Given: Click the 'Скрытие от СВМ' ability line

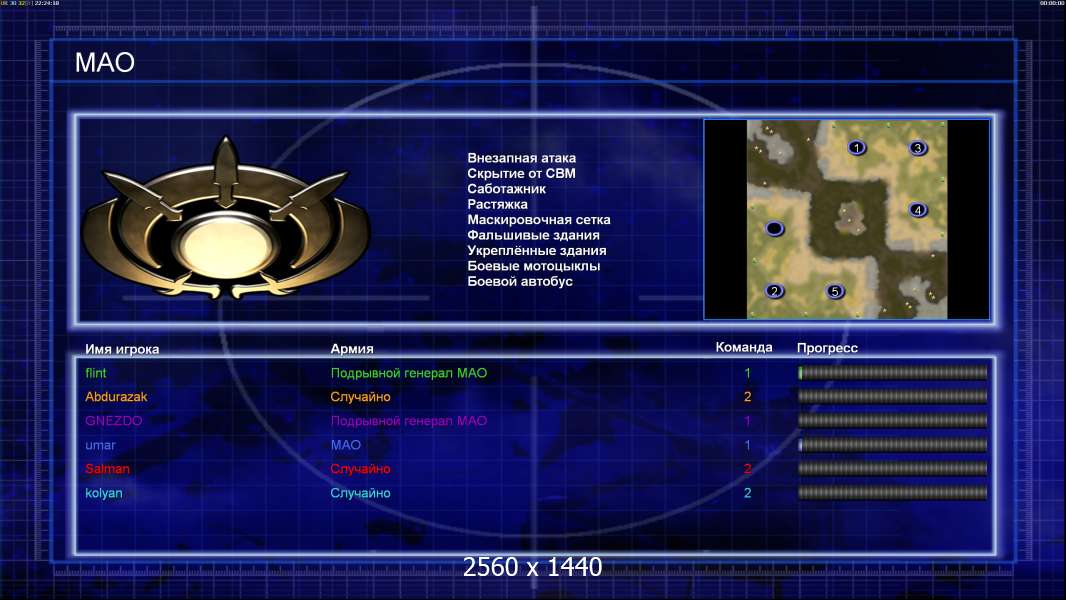Looking at the screenshot, I should (521, 173).
